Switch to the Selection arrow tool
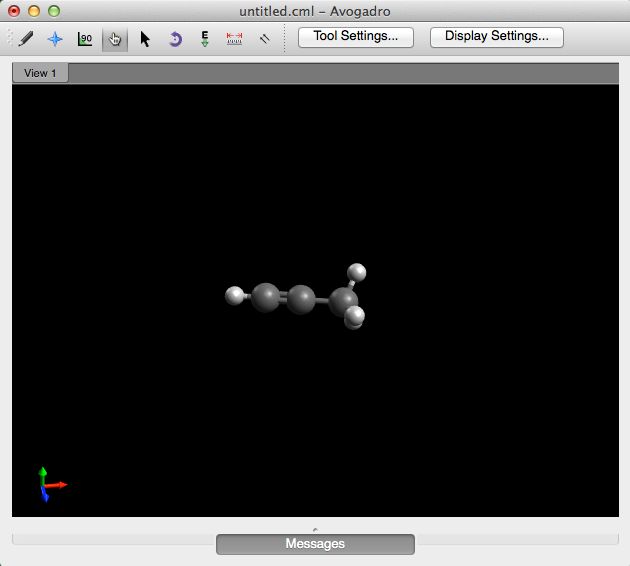 tap(145, 39)
